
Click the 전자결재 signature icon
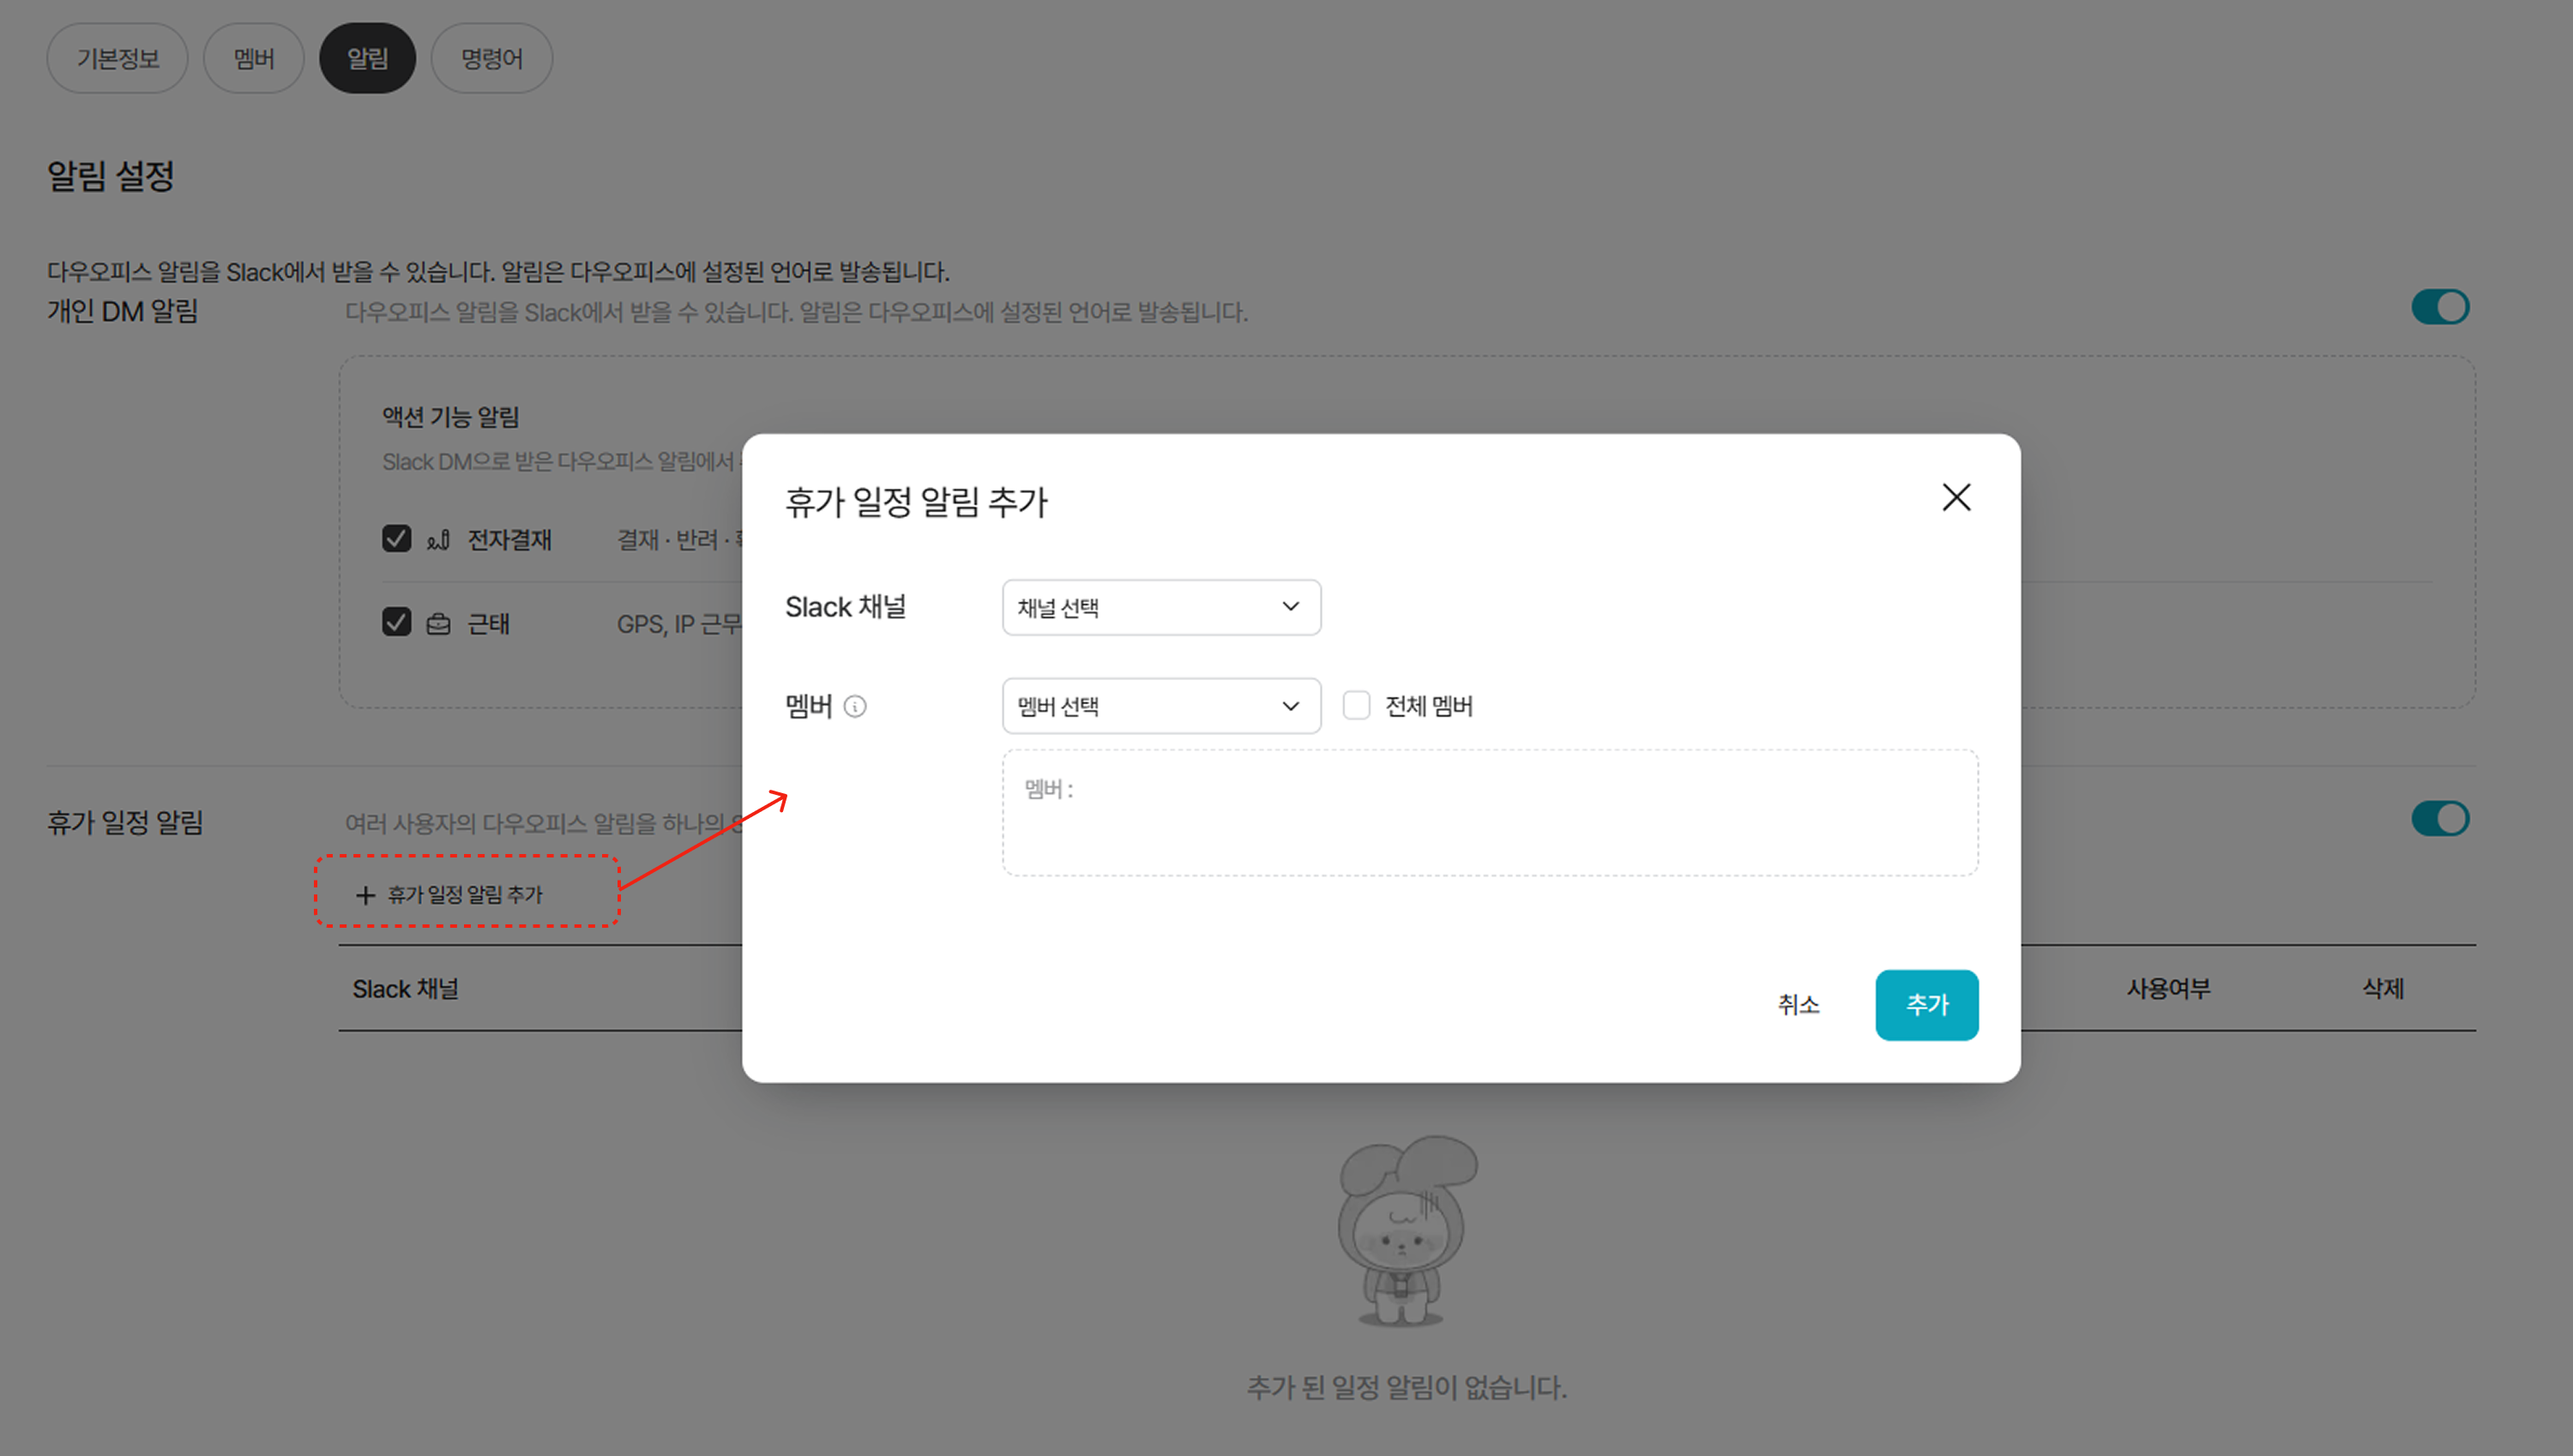coord(438,540)
